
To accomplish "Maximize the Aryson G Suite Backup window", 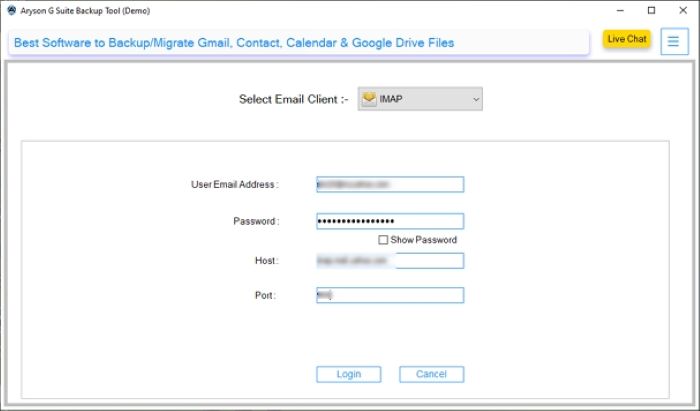I will (x=651, y=10).
